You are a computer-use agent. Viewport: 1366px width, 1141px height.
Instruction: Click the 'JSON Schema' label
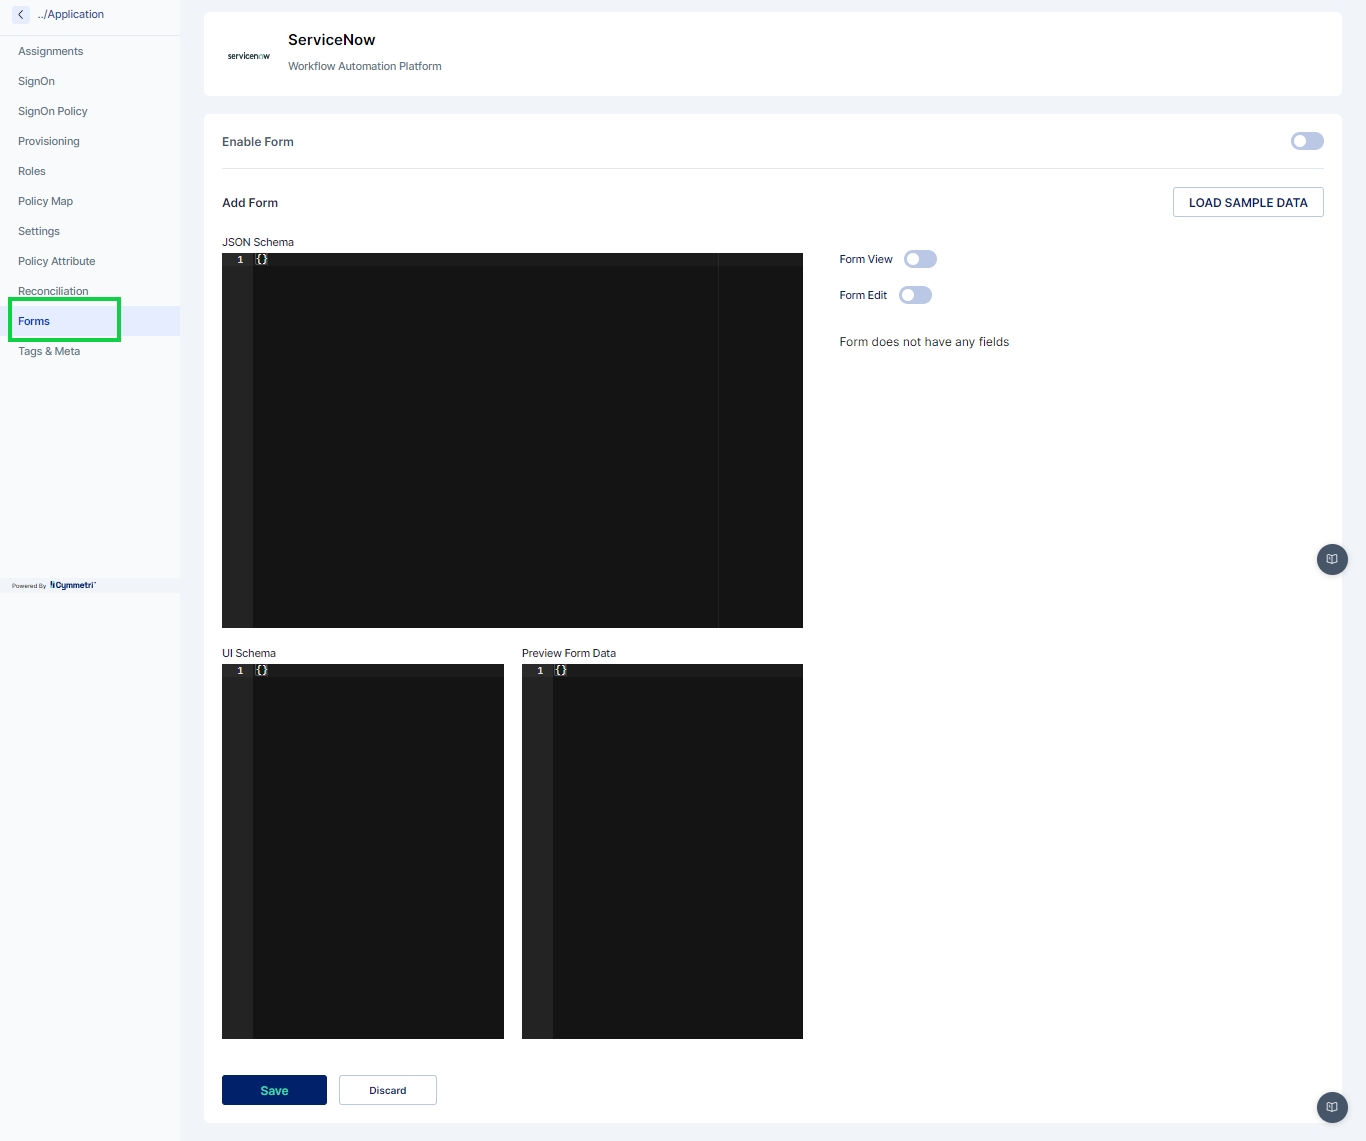(258, 242)
